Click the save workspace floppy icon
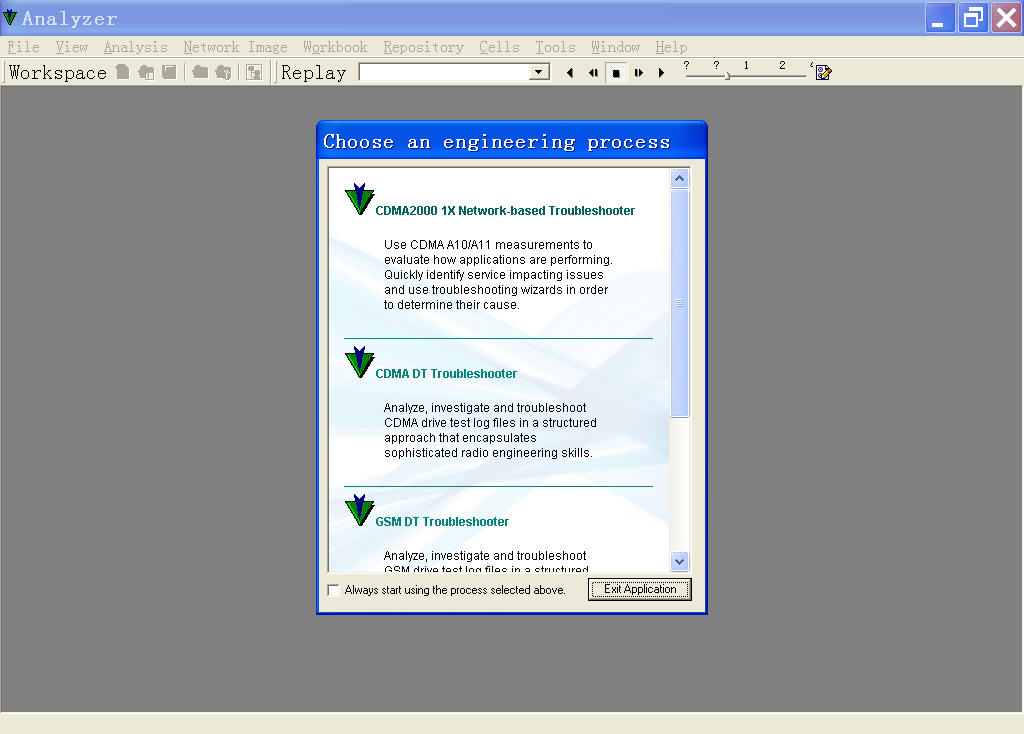Viewport: 1024px width, 734px height. click(x=169, y=72)
